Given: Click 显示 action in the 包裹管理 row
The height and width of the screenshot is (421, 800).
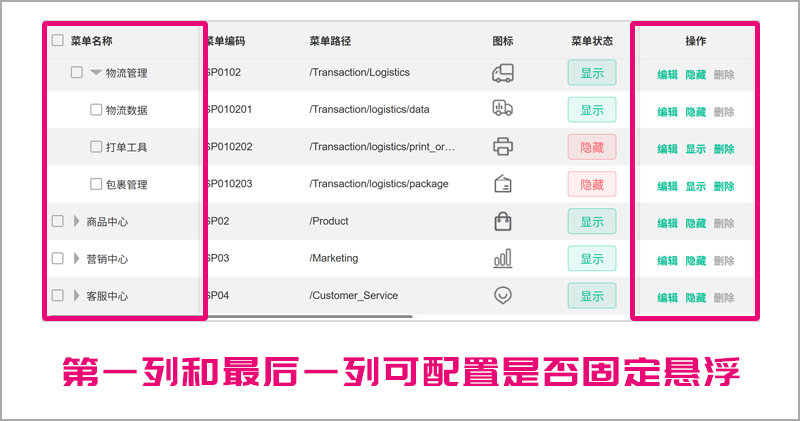Looking at the screenshot, I should [x=695, y=186].
